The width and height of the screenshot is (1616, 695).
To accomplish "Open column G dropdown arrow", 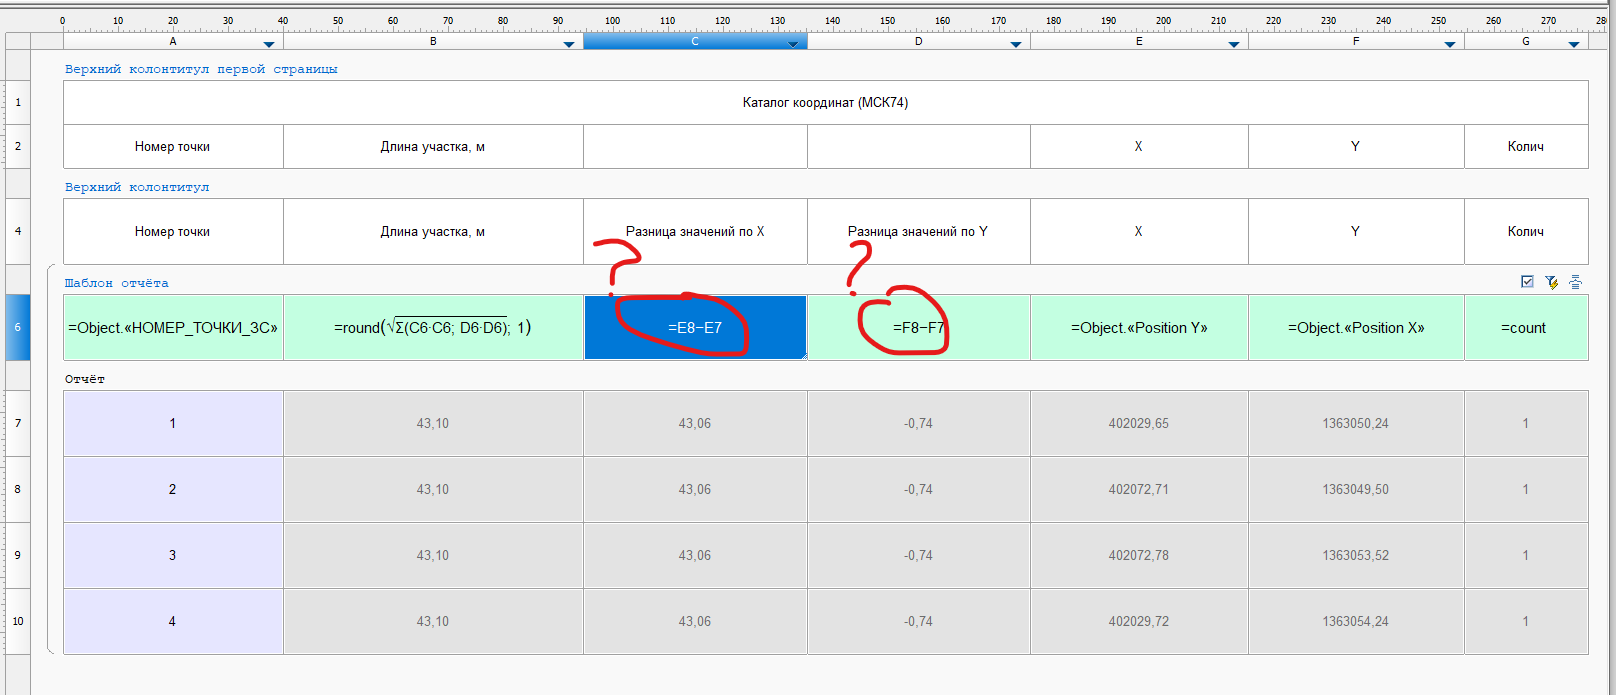I will coord(1573,44).
